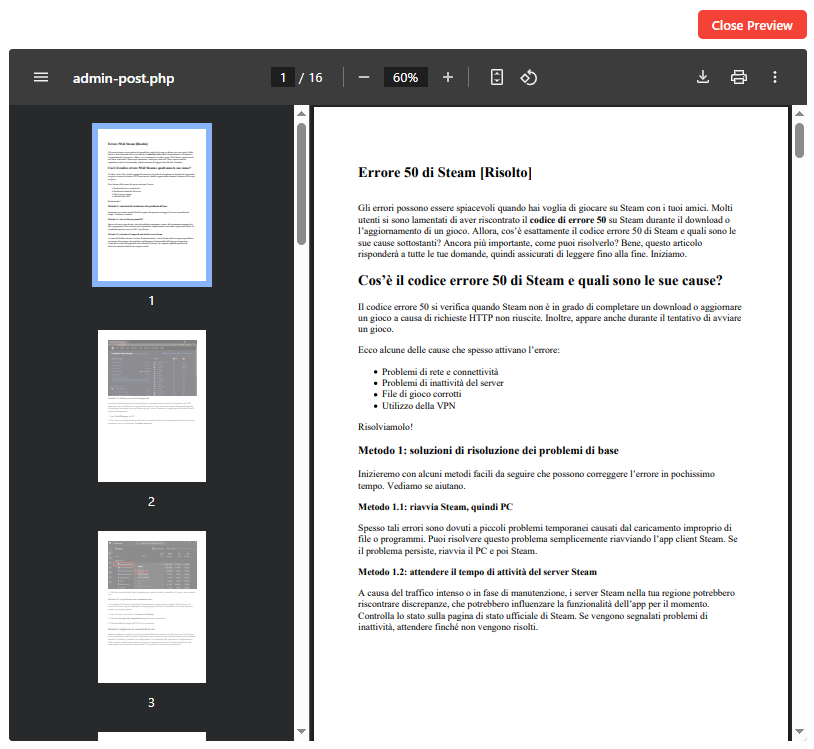Click the zoom out minus icon
The width and height of the screenshot is (814, 749).
tap(364, 77)
